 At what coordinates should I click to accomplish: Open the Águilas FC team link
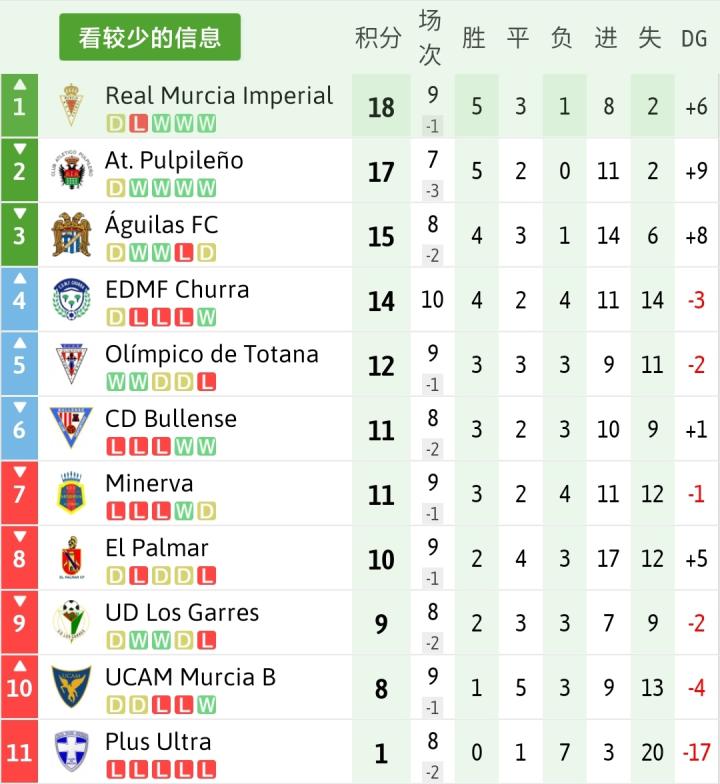pos(161,224)
